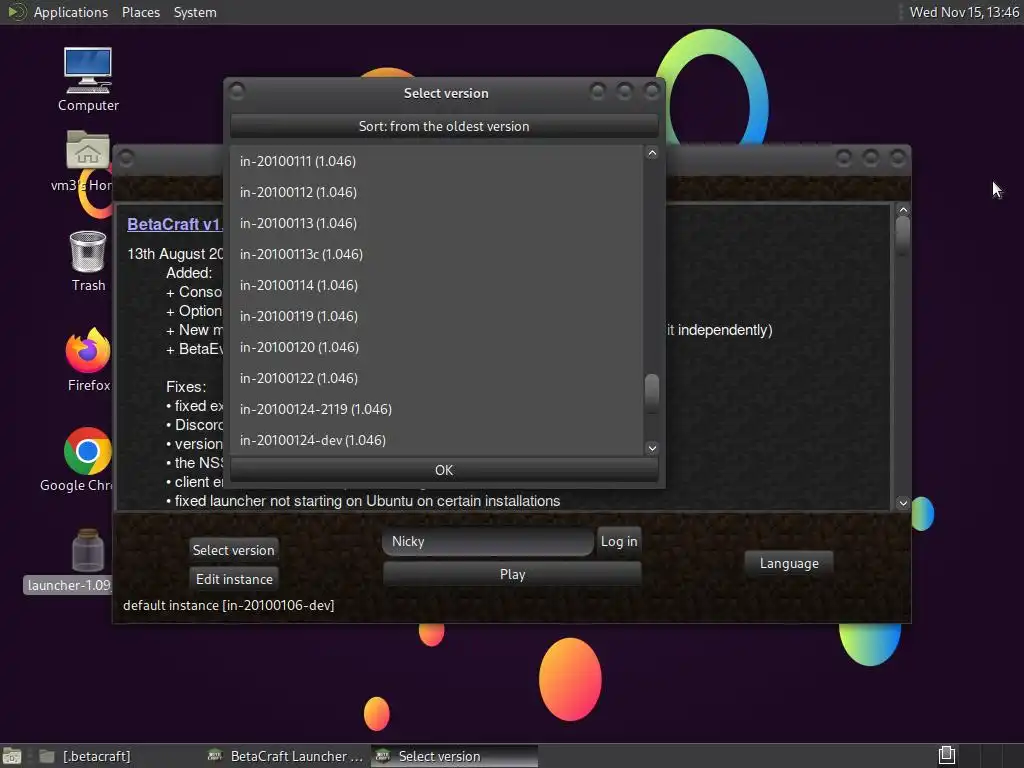
Task: Open the System menu
Action: click(x=195, y=12)
